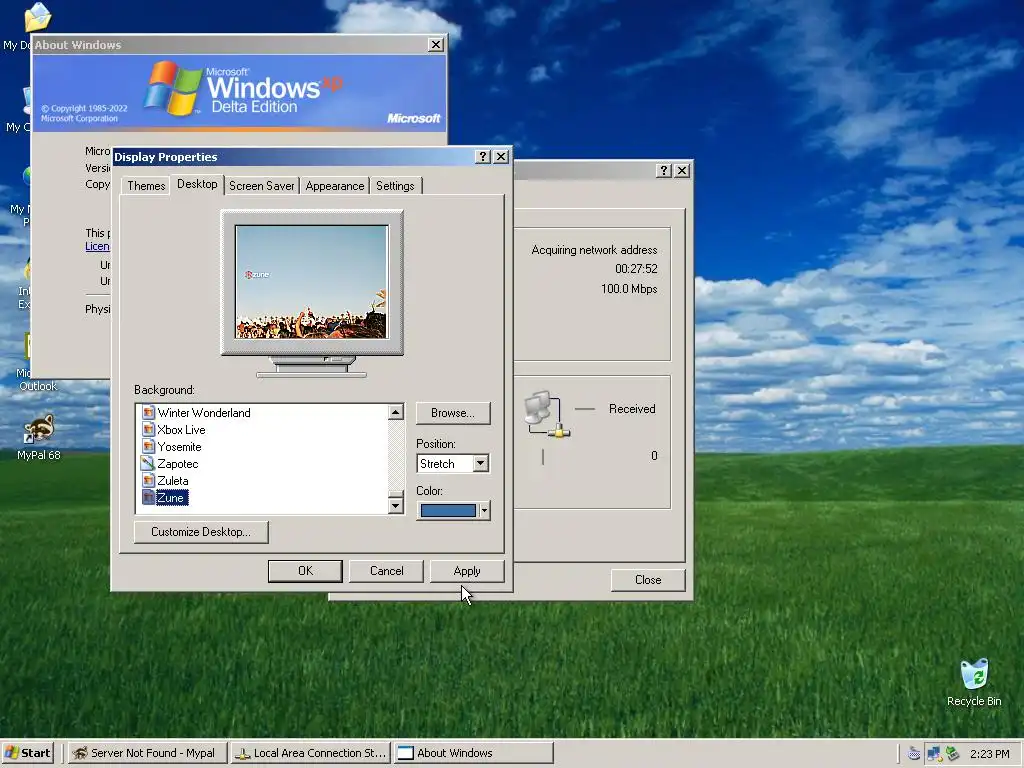The width and height of the screenshot is (1024, 768).
Task: Open the Themes tab
Action: click(x=146, y=186)
